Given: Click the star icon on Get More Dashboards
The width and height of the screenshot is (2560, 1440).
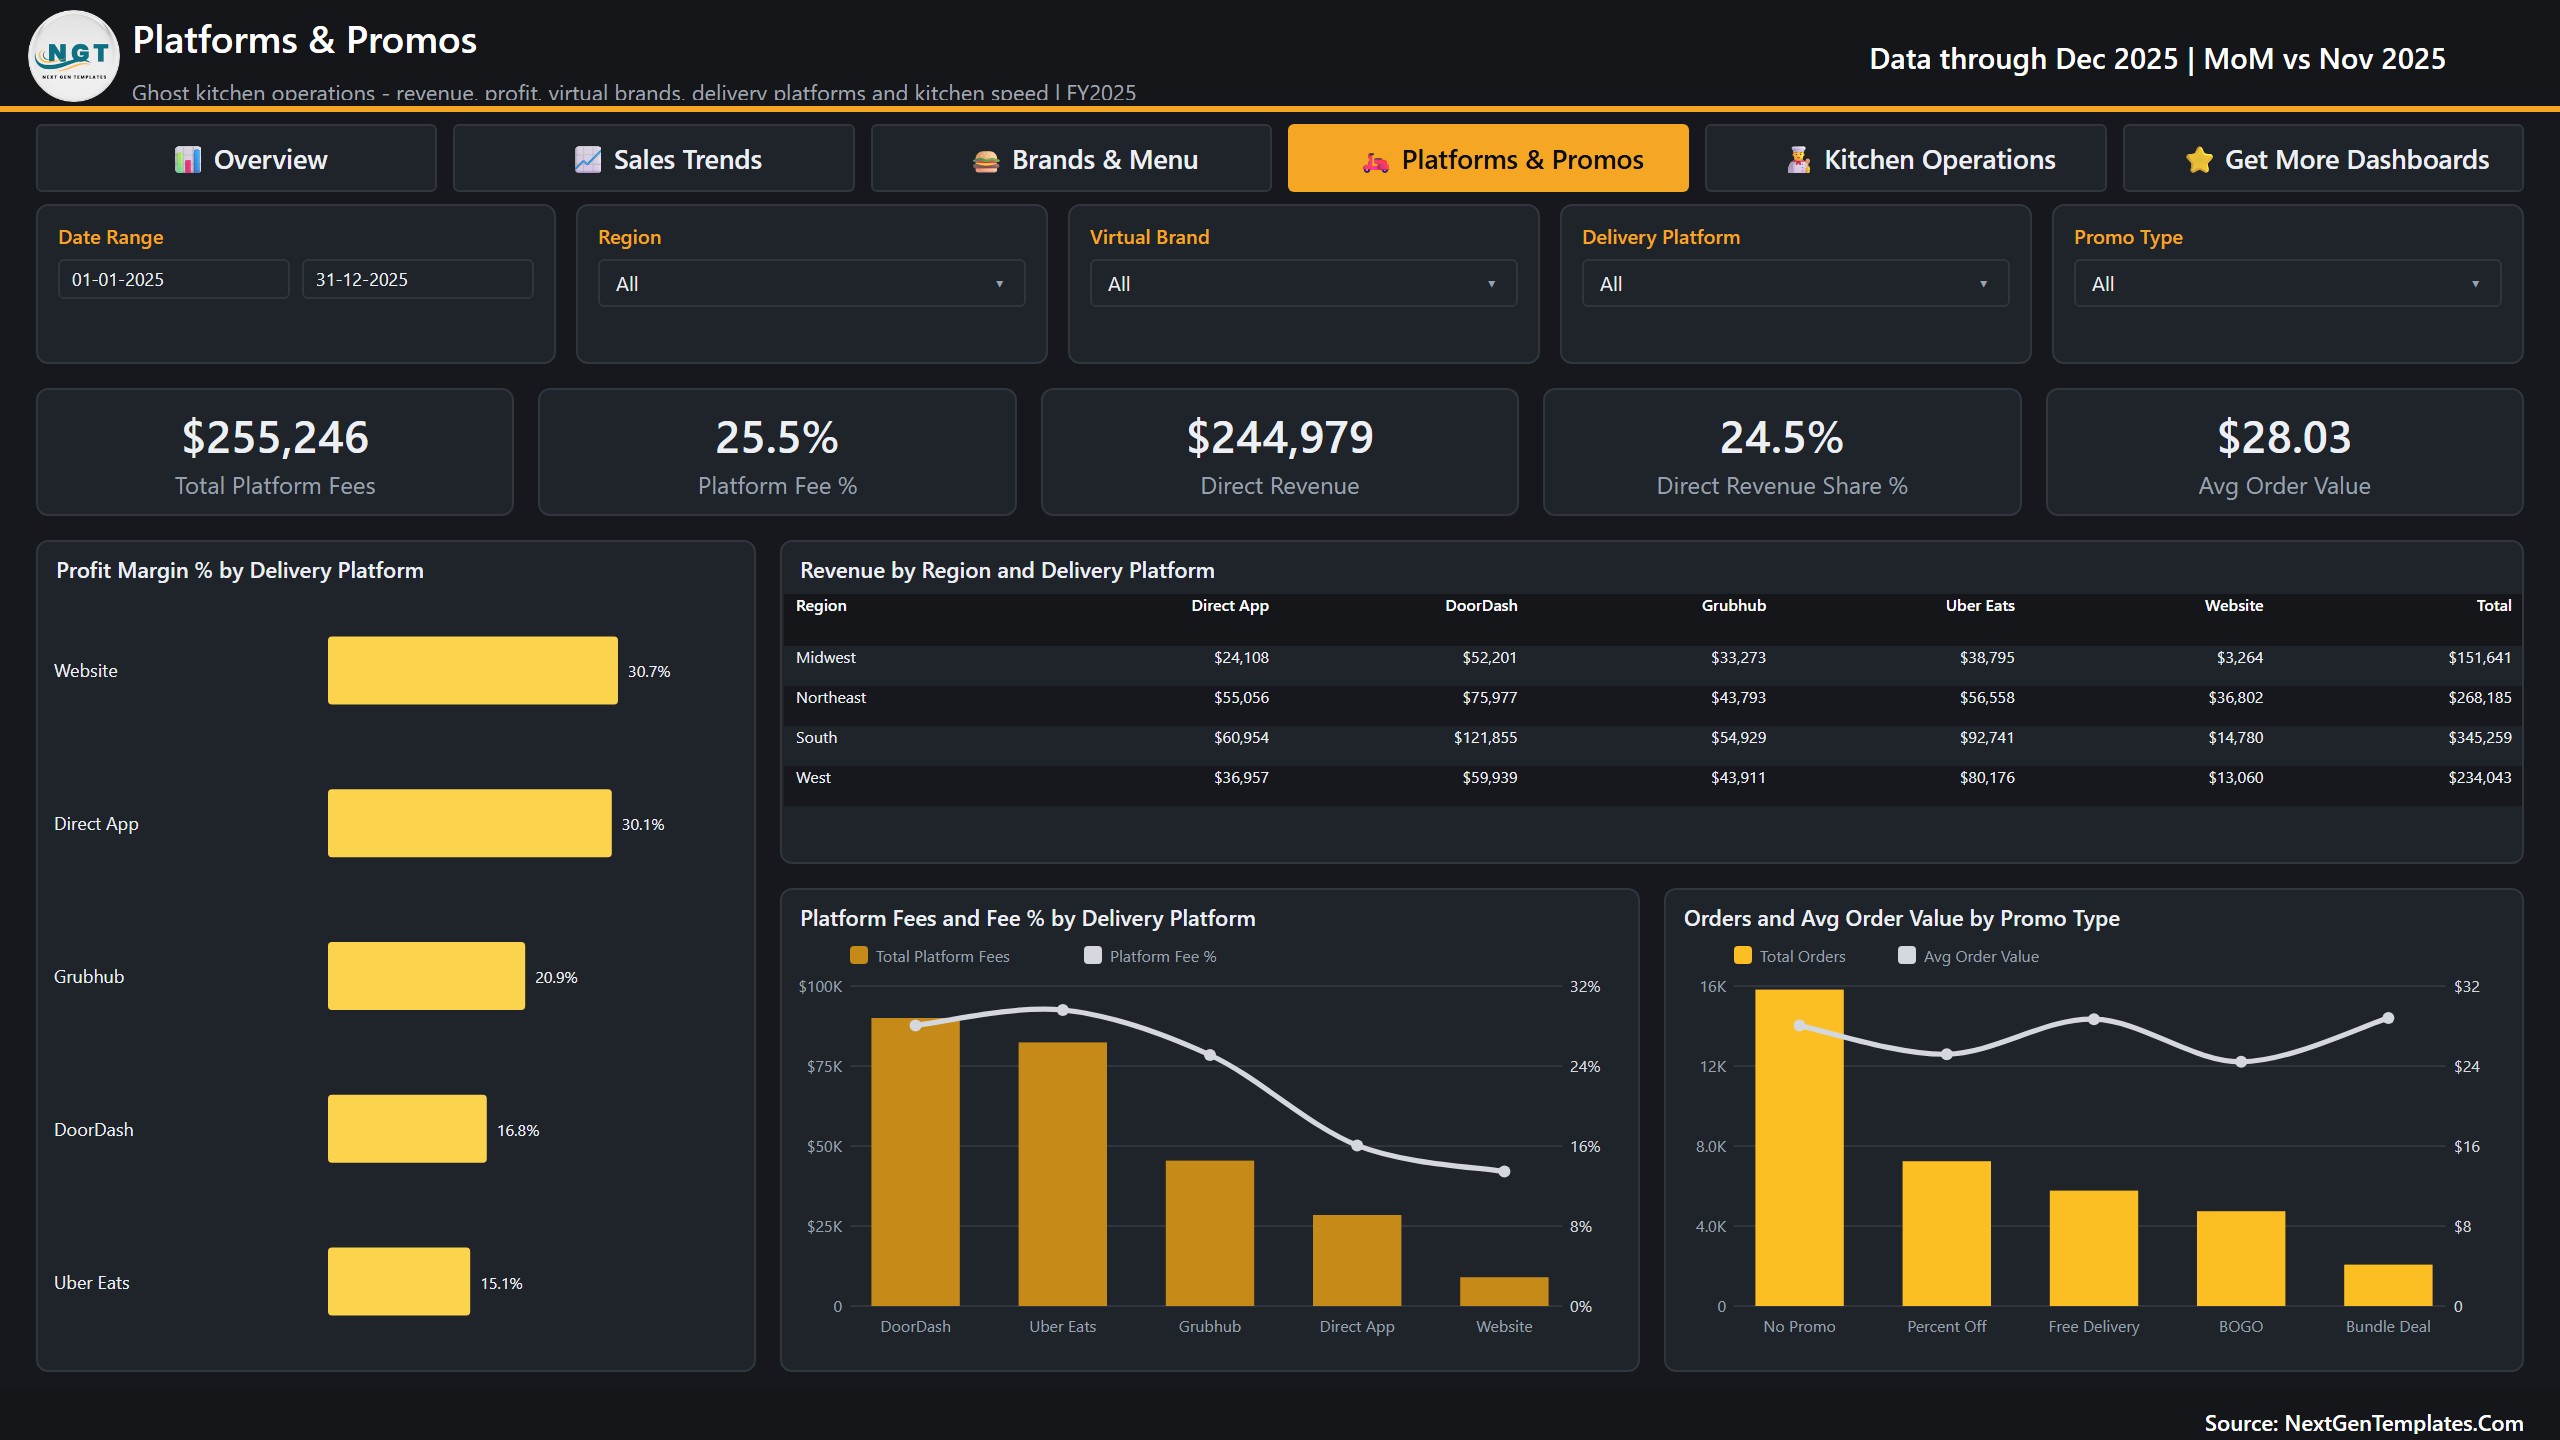Looking at the screenshot, I should (x=2199, y=160).
